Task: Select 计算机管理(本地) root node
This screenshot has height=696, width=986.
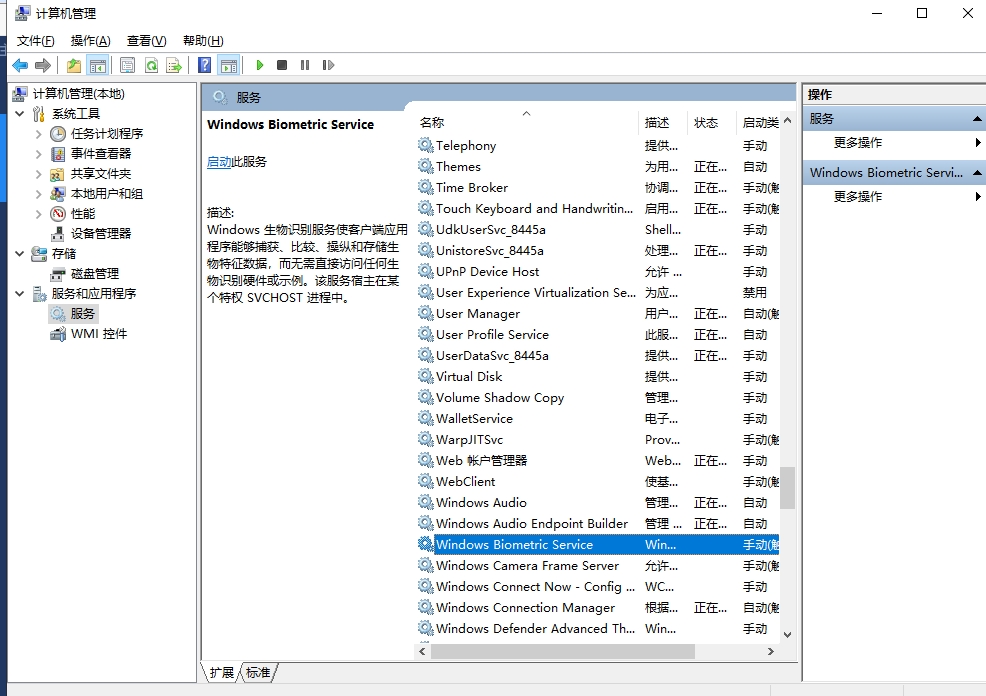Action: [x=79, y=94]
